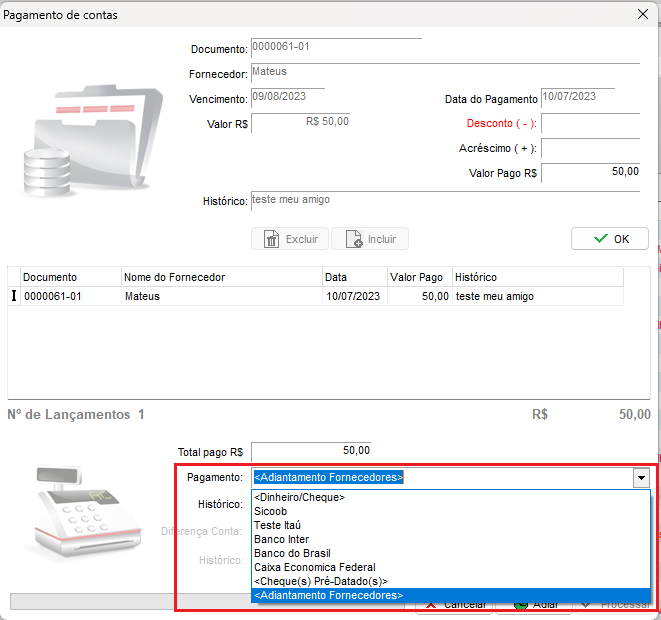Collapse the Pagamento dropdown arrow
Image resolution: width=661 pixels, height=620 pixels.
641,478
